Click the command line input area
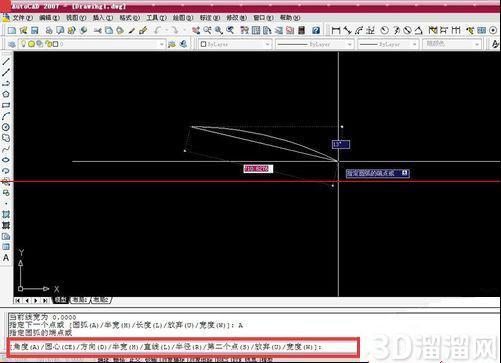 tap(183, 347)
